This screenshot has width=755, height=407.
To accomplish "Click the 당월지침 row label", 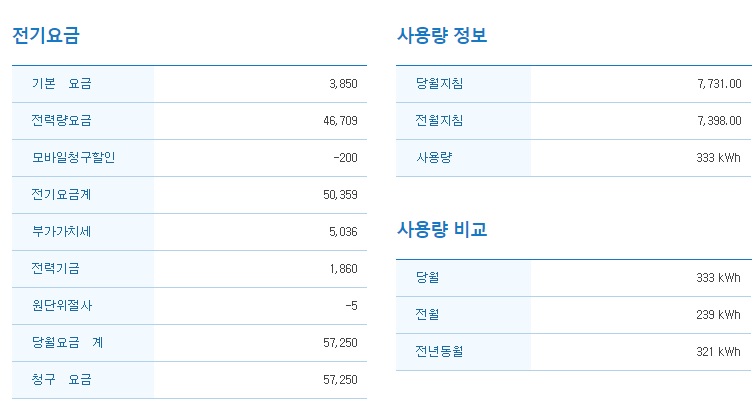I will pos(439,84).
